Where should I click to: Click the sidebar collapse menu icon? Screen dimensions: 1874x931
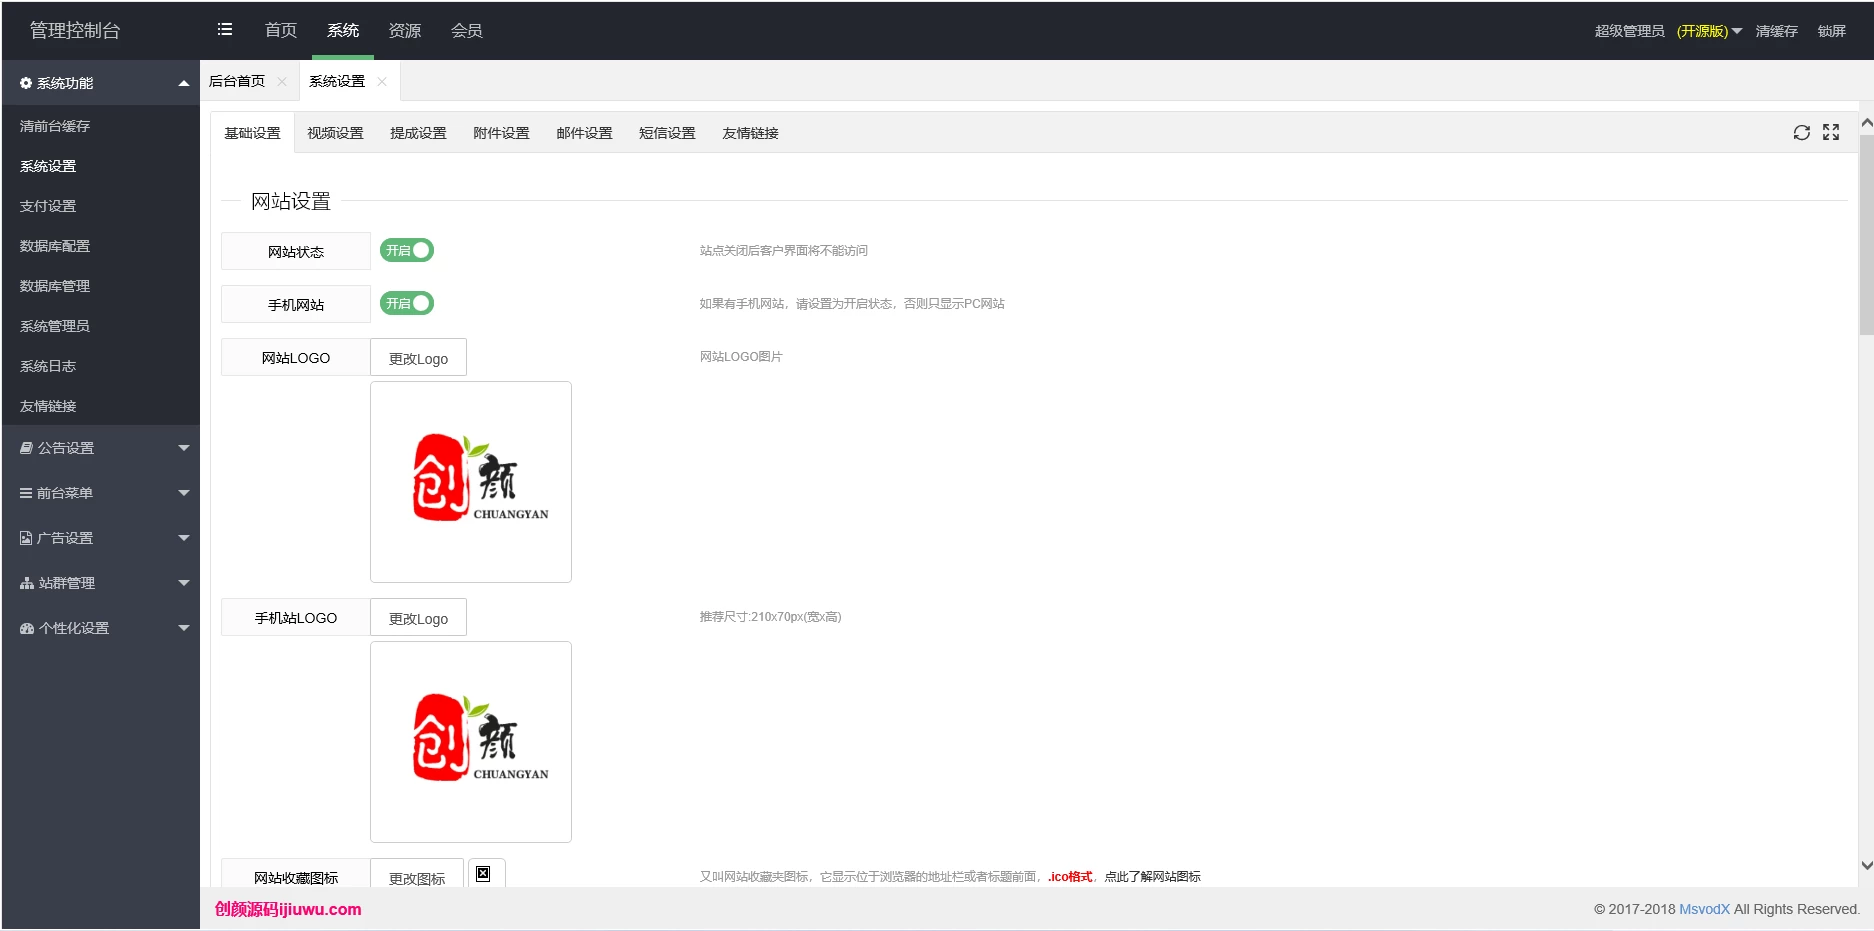click(x=225, y=30)
